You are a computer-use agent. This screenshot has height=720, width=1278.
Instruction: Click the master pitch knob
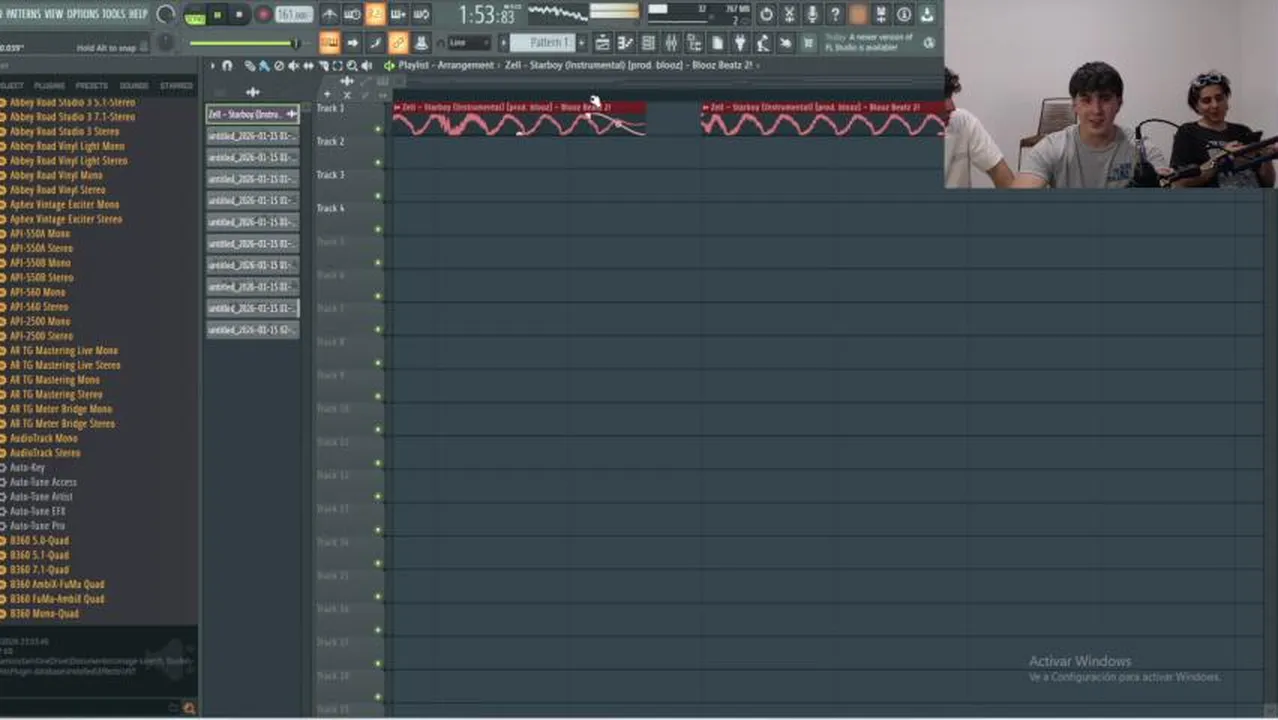coord(166,43)
